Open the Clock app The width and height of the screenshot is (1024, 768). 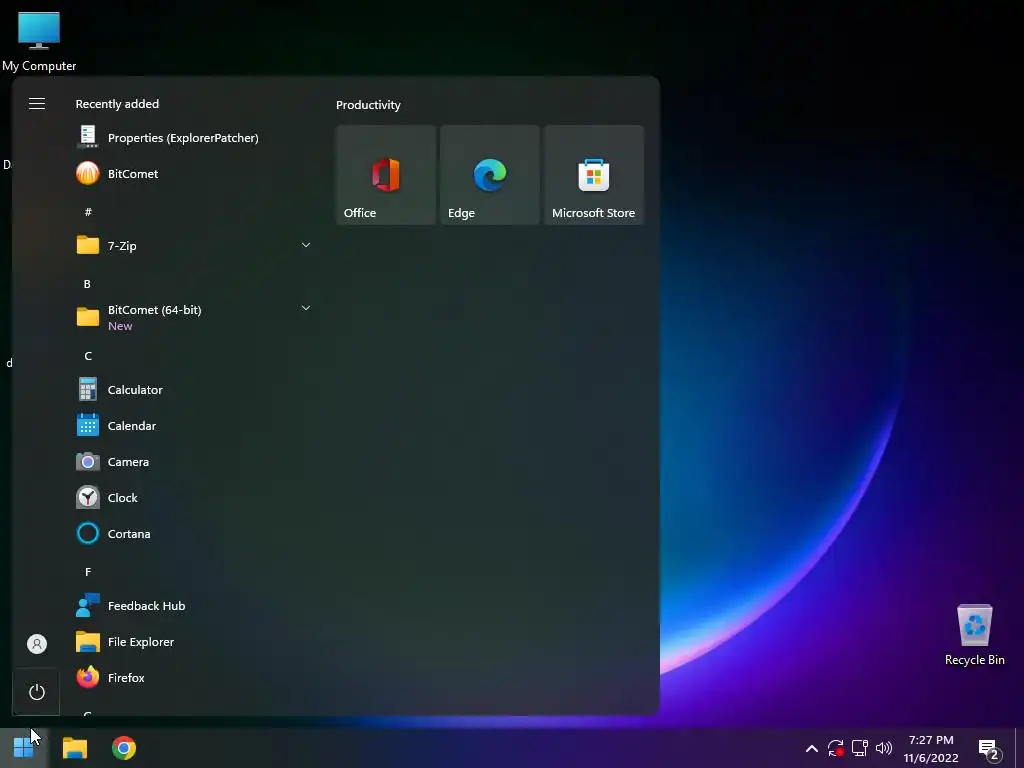point(193,498)
